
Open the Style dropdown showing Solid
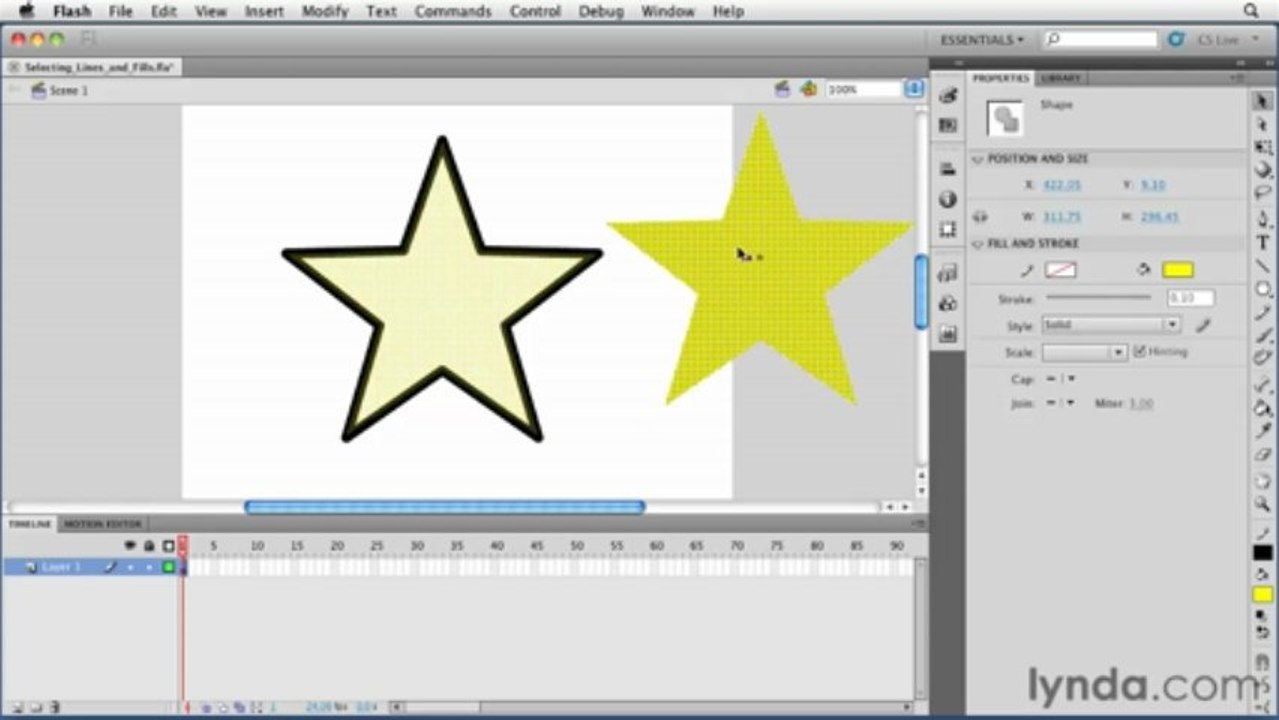pyautogui.click(x=1111, y=325)
